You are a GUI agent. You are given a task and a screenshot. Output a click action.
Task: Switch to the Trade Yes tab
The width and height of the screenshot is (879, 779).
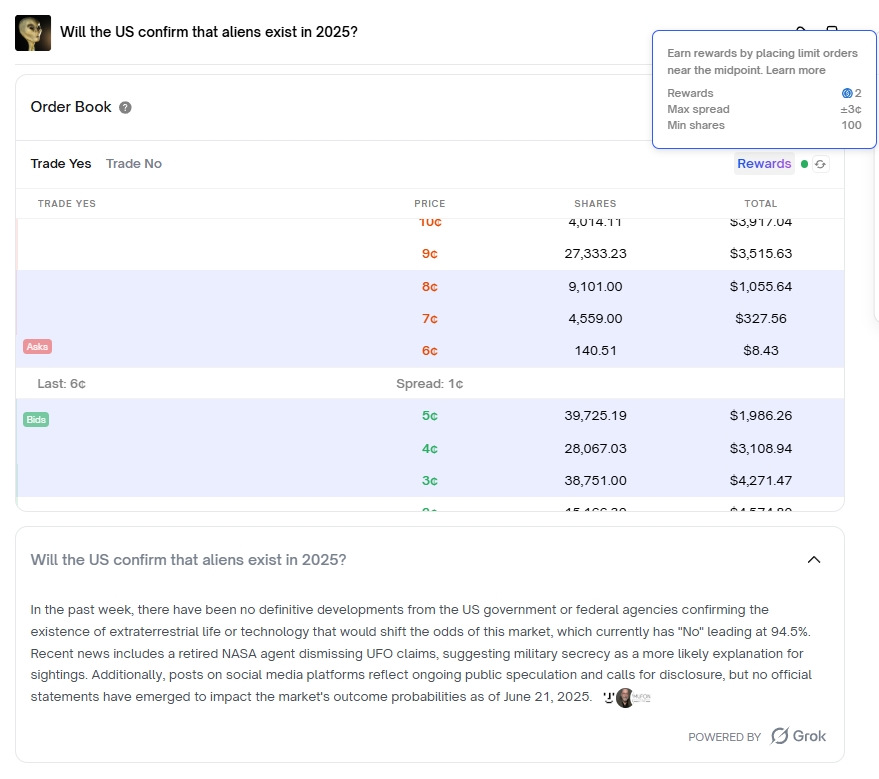tap(60, 164)
